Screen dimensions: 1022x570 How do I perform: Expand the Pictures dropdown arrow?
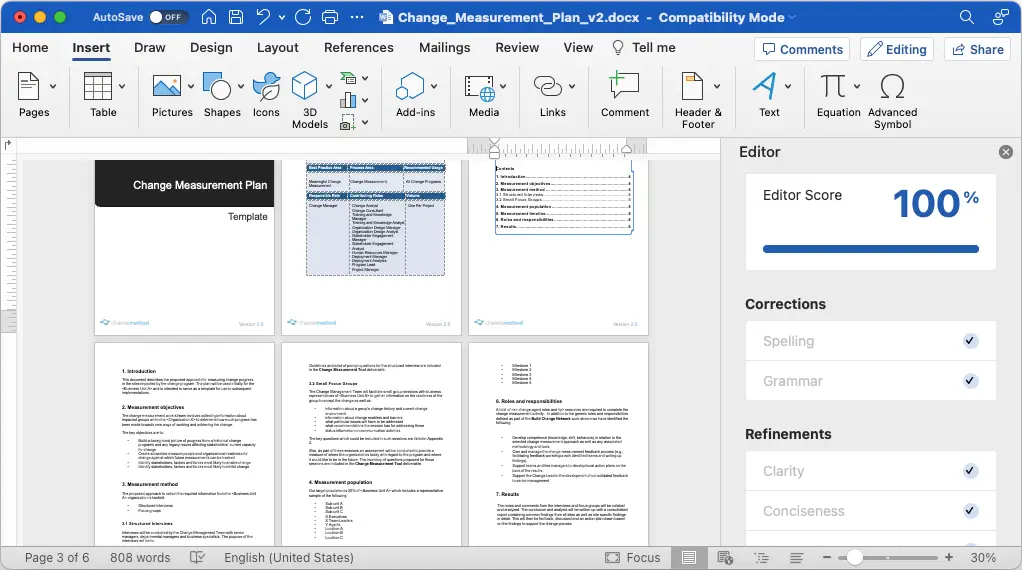(191, 86)
